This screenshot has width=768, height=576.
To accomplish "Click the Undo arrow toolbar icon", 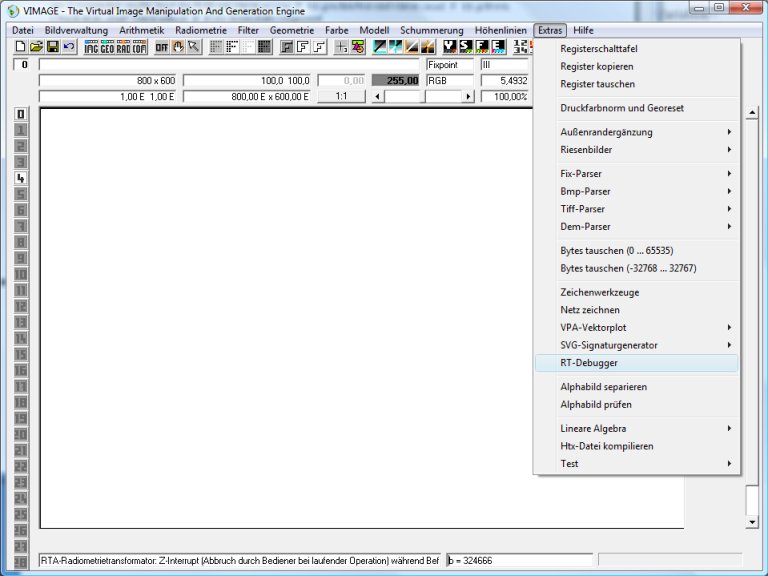I will point(68,47).
